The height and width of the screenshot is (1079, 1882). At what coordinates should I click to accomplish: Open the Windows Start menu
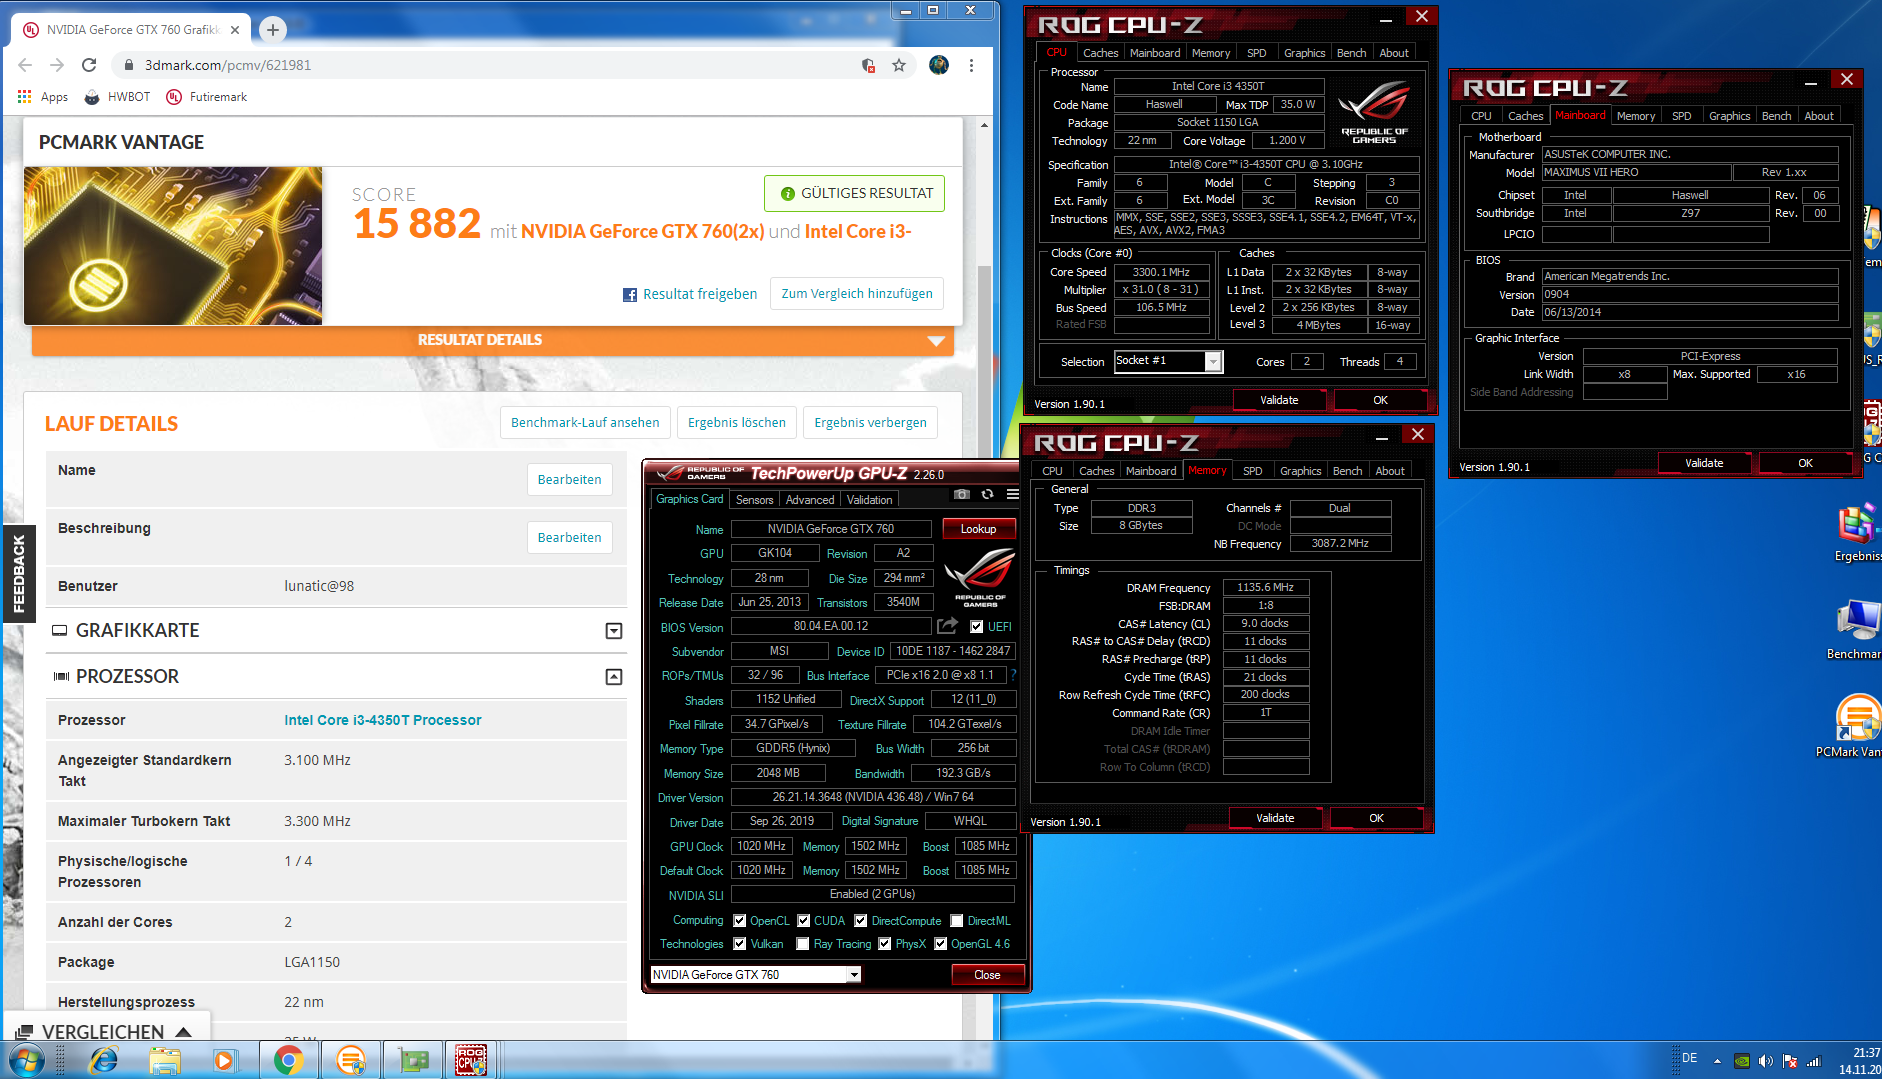(x=26, y=1060)
